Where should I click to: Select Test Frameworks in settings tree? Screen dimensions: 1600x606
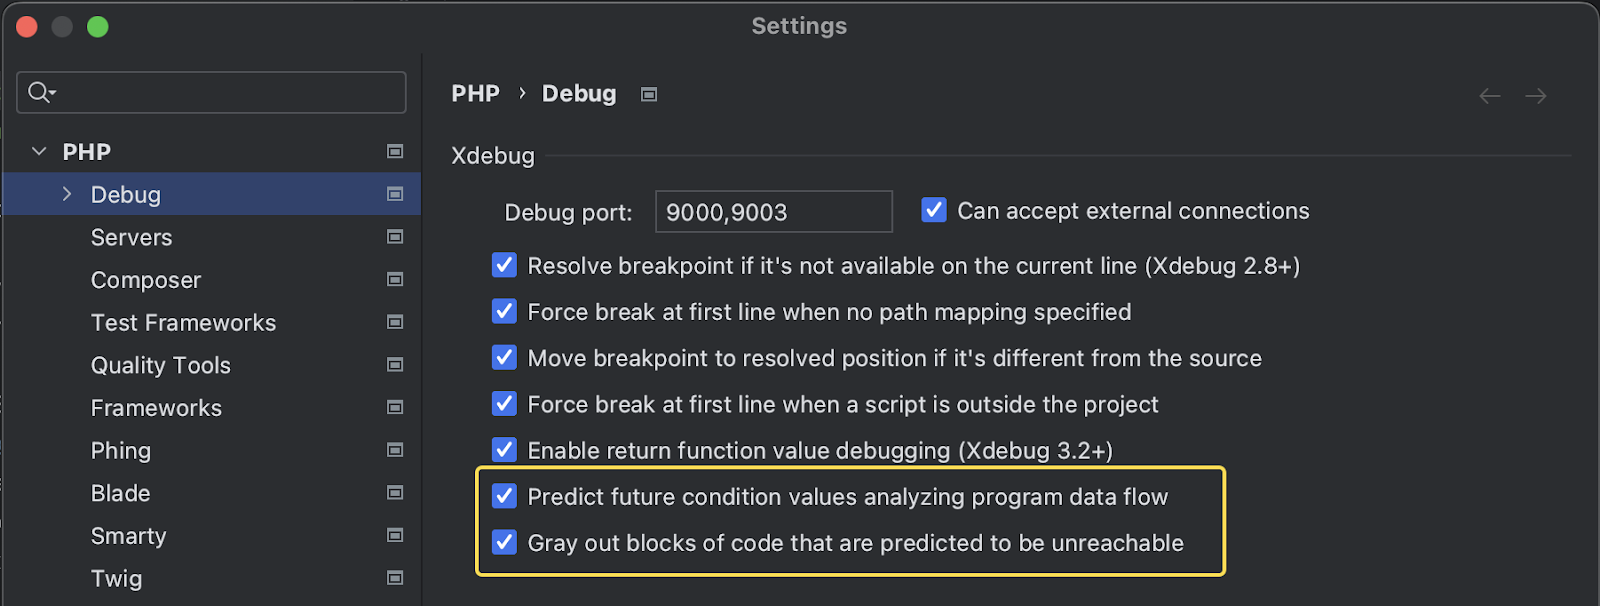click(183, 323)
